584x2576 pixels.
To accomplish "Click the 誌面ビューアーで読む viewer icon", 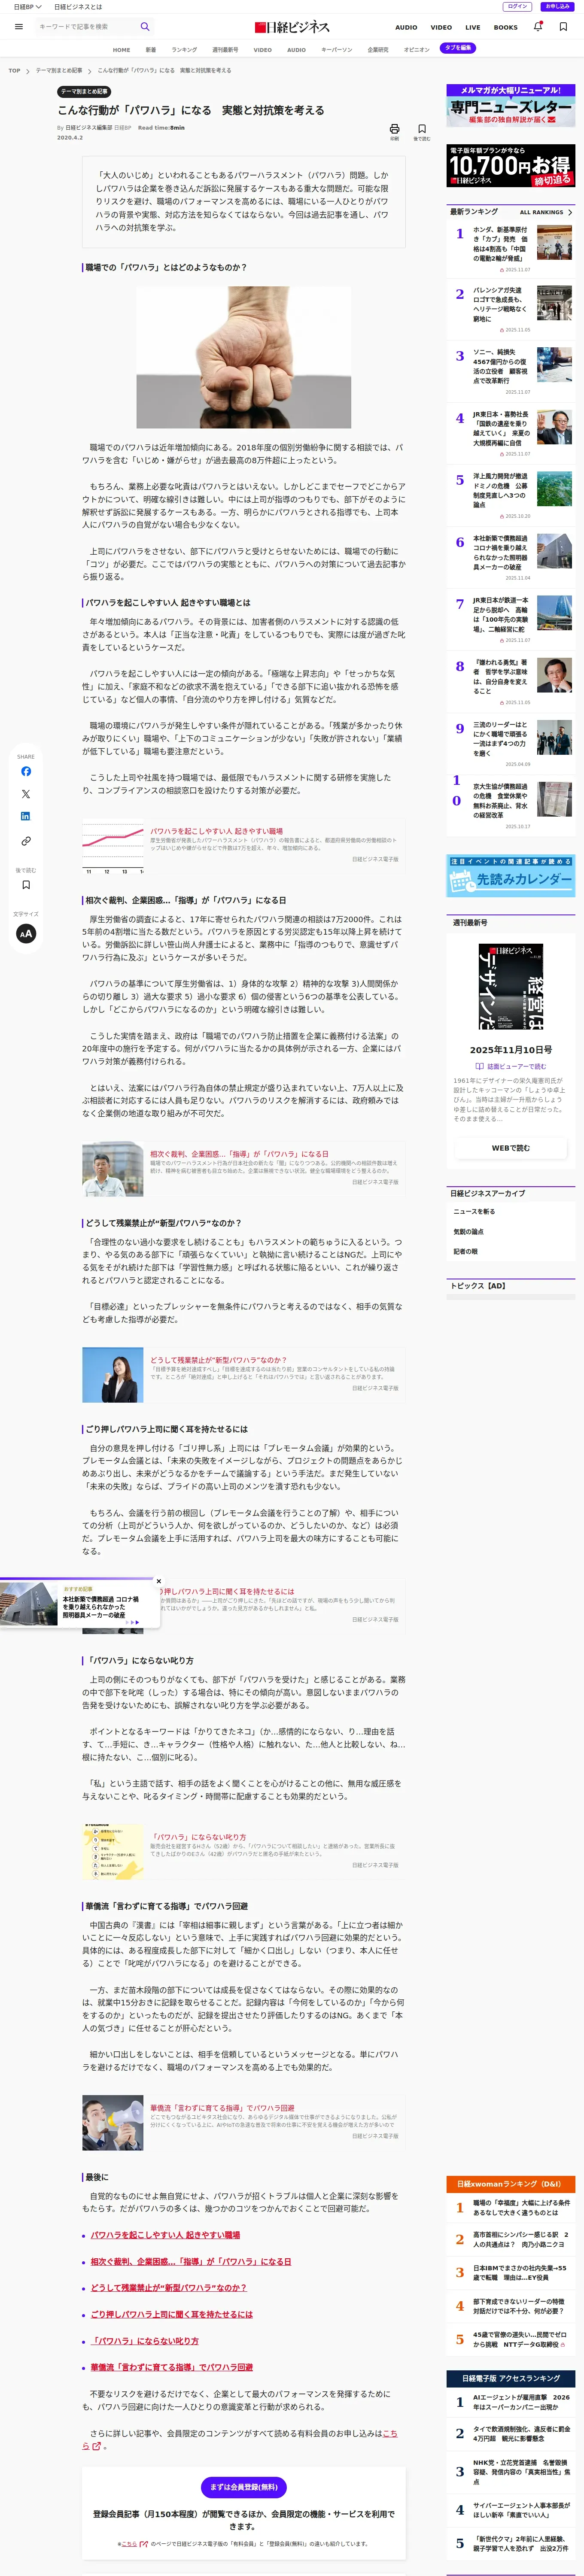I will [x=481, y=1066].
